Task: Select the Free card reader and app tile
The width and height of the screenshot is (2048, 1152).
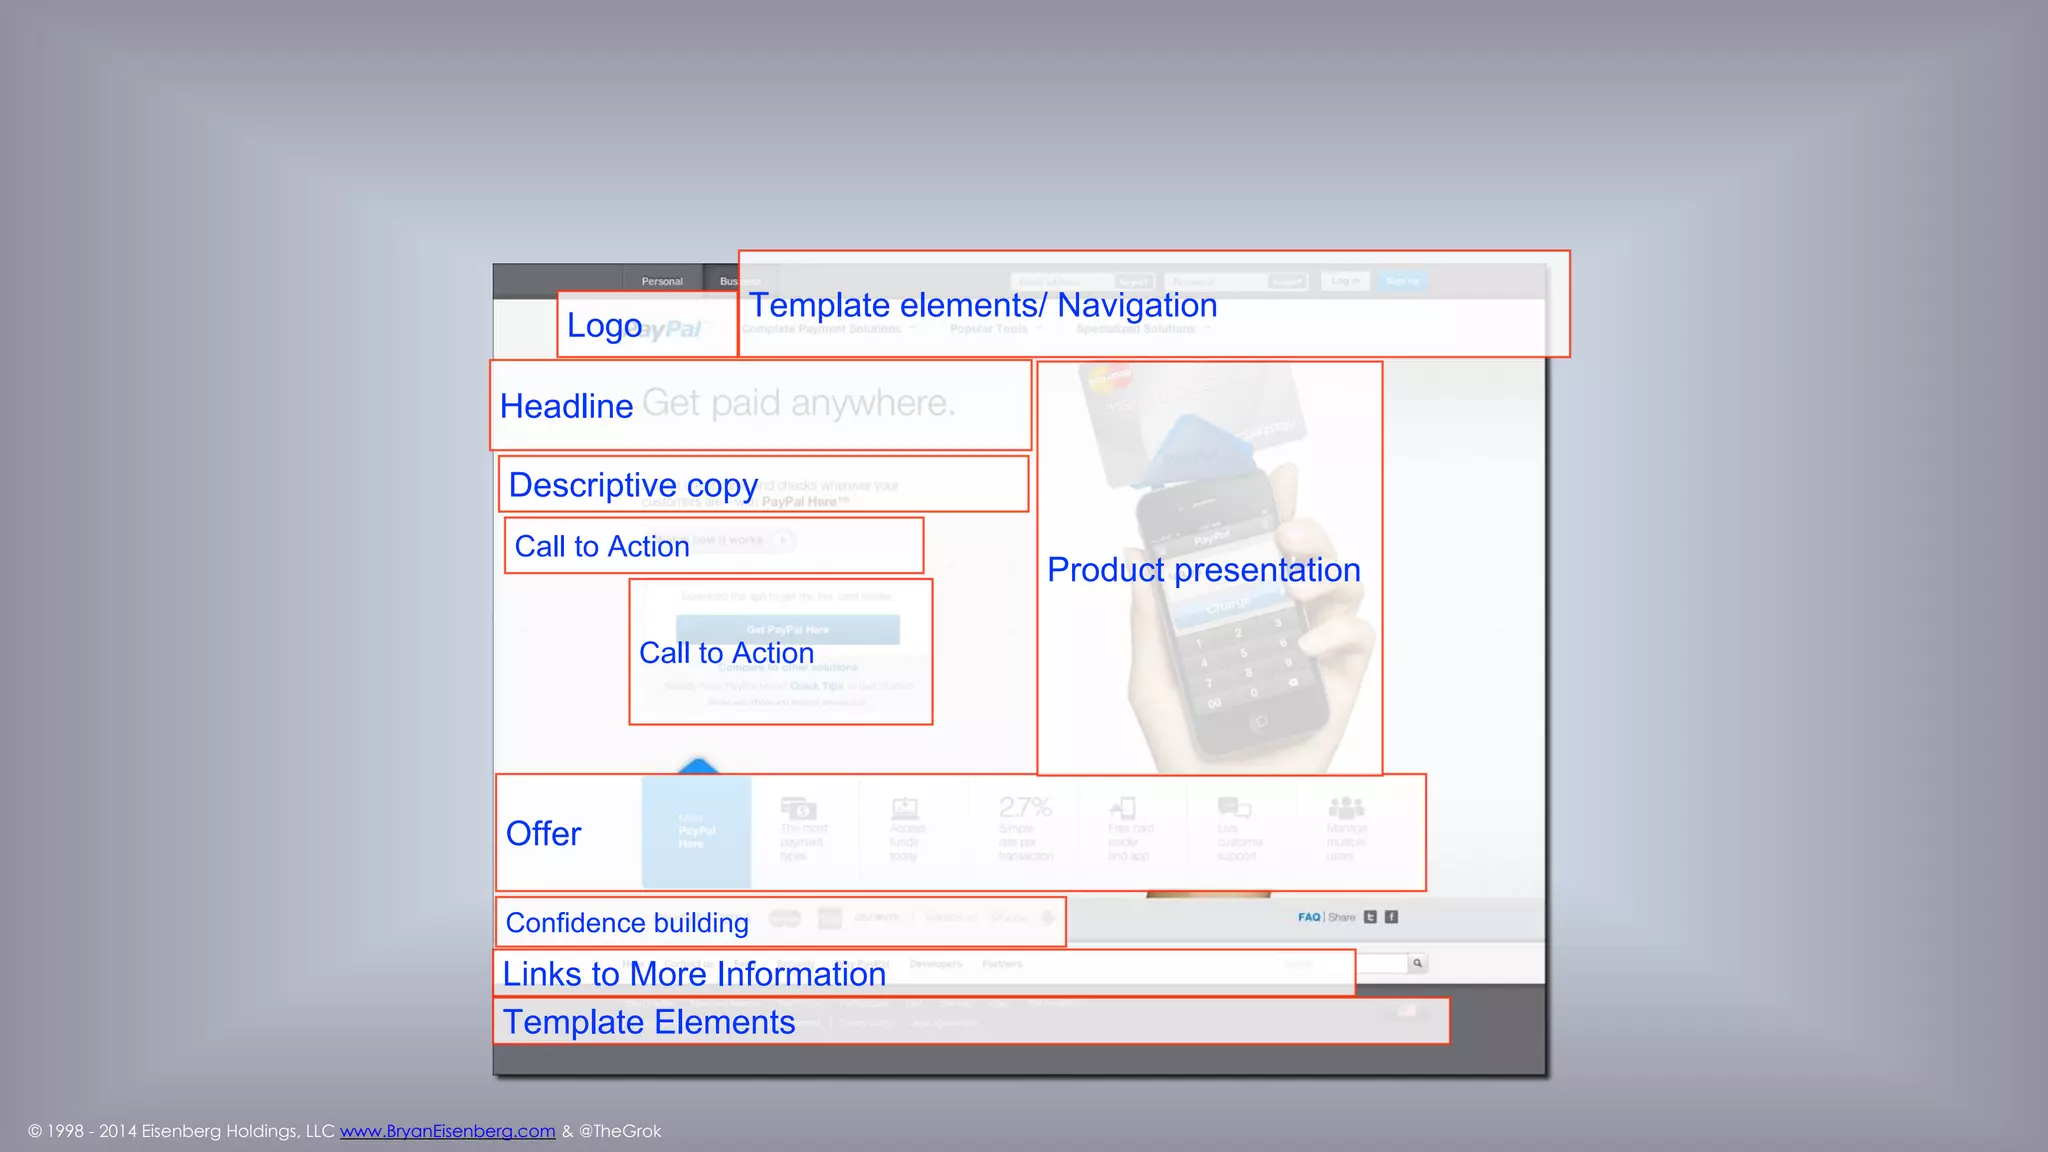Action: [x=1130, y=831]
